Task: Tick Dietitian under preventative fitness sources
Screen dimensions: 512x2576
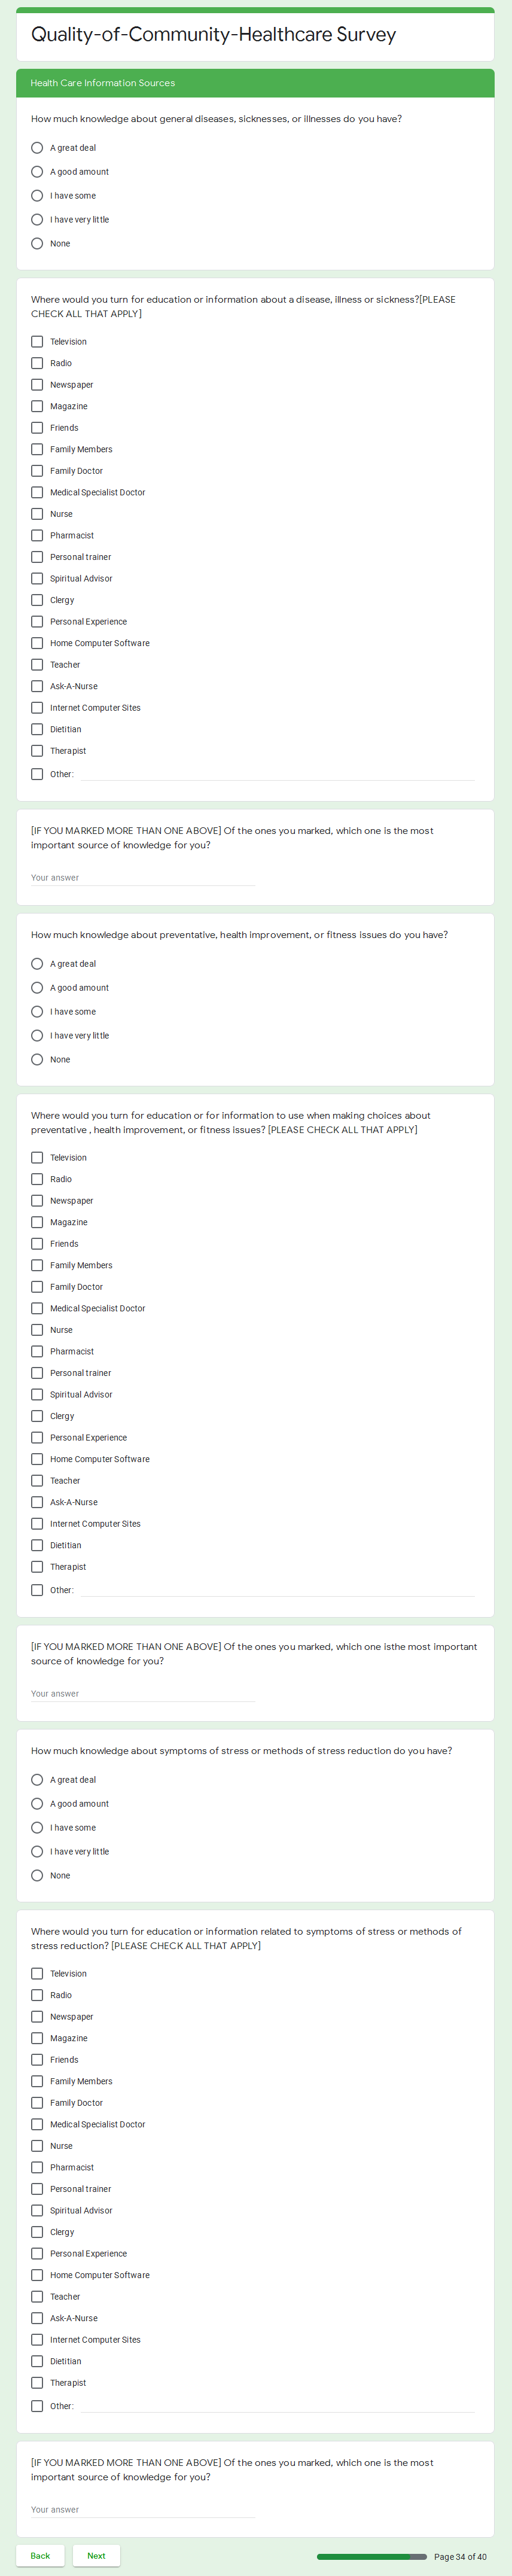Action: (x=37, y=1545)
